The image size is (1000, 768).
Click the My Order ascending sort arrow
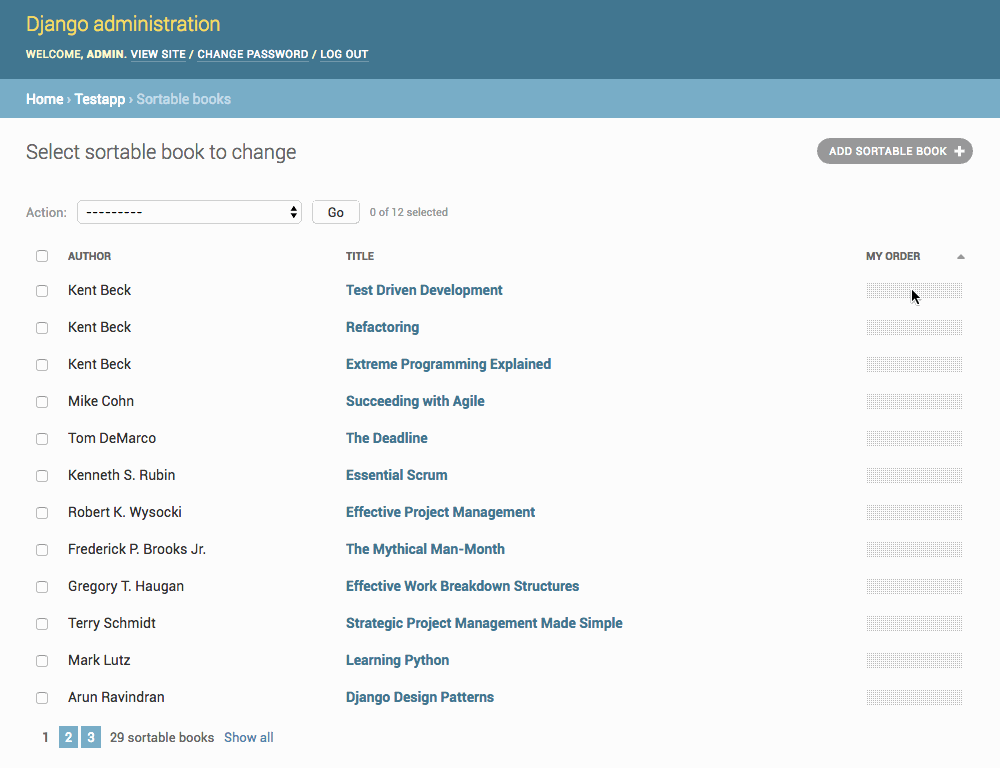(960, 257)
